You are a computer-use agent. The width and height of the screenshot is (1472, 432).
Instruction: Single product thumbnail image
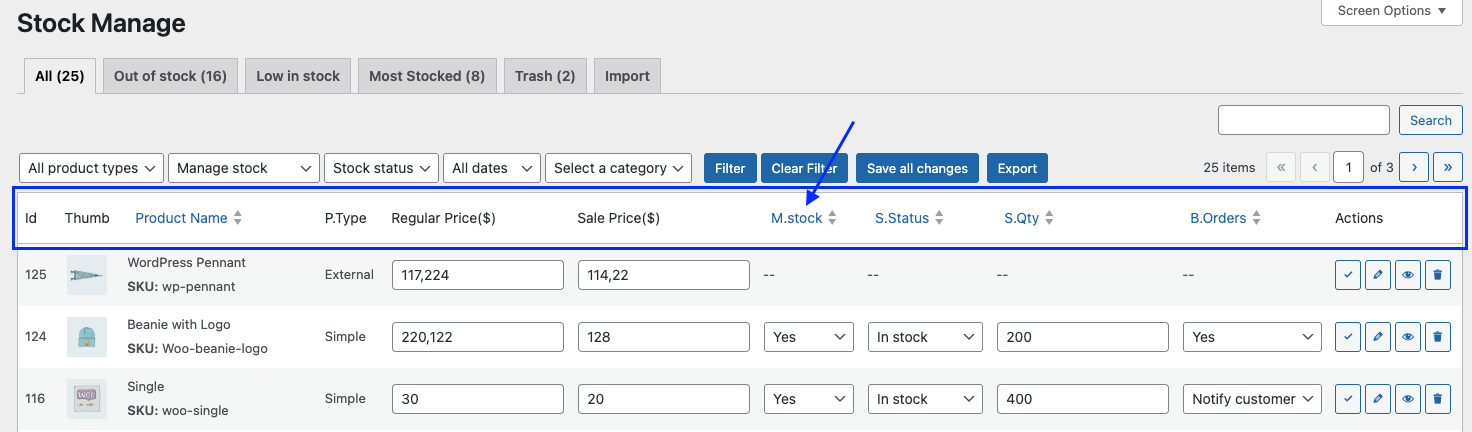pyautogui.click(x=87, y=399)
